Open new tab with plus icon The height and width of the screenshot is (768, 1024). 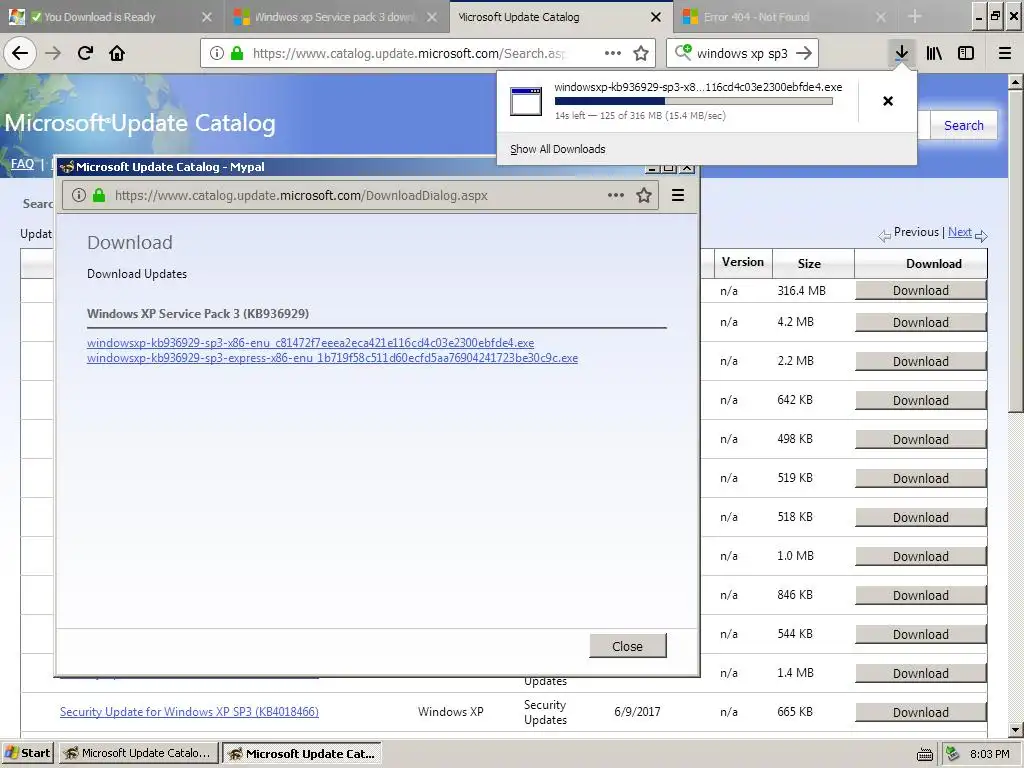point(915,16)
